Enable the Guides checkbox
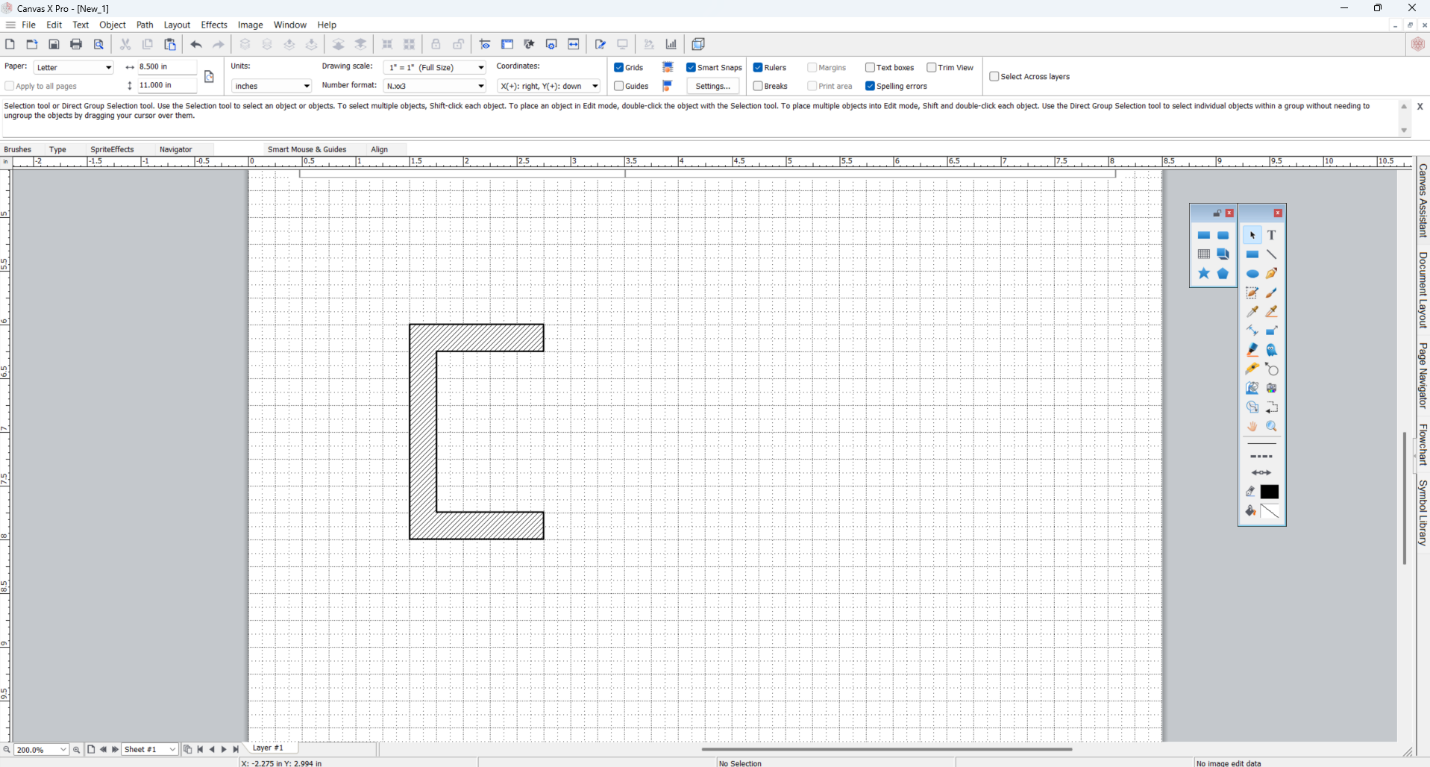This screenshot has width=1430, height=767. [619, 86]
